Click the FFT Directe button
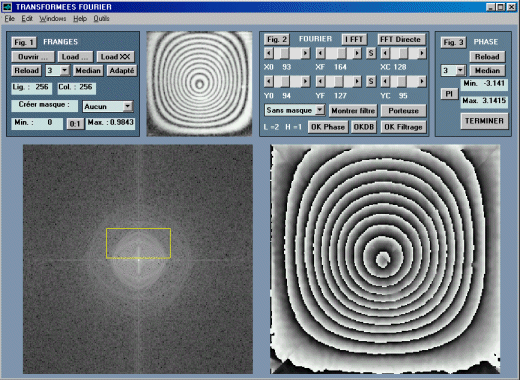Image resolution: width=520 pixels, height=380 pixels. (x=401, y=39)
